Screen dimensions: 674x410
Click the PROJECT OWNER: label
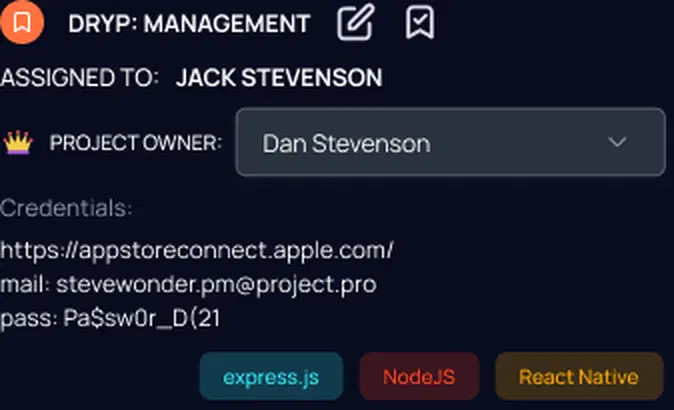(136, 143)
